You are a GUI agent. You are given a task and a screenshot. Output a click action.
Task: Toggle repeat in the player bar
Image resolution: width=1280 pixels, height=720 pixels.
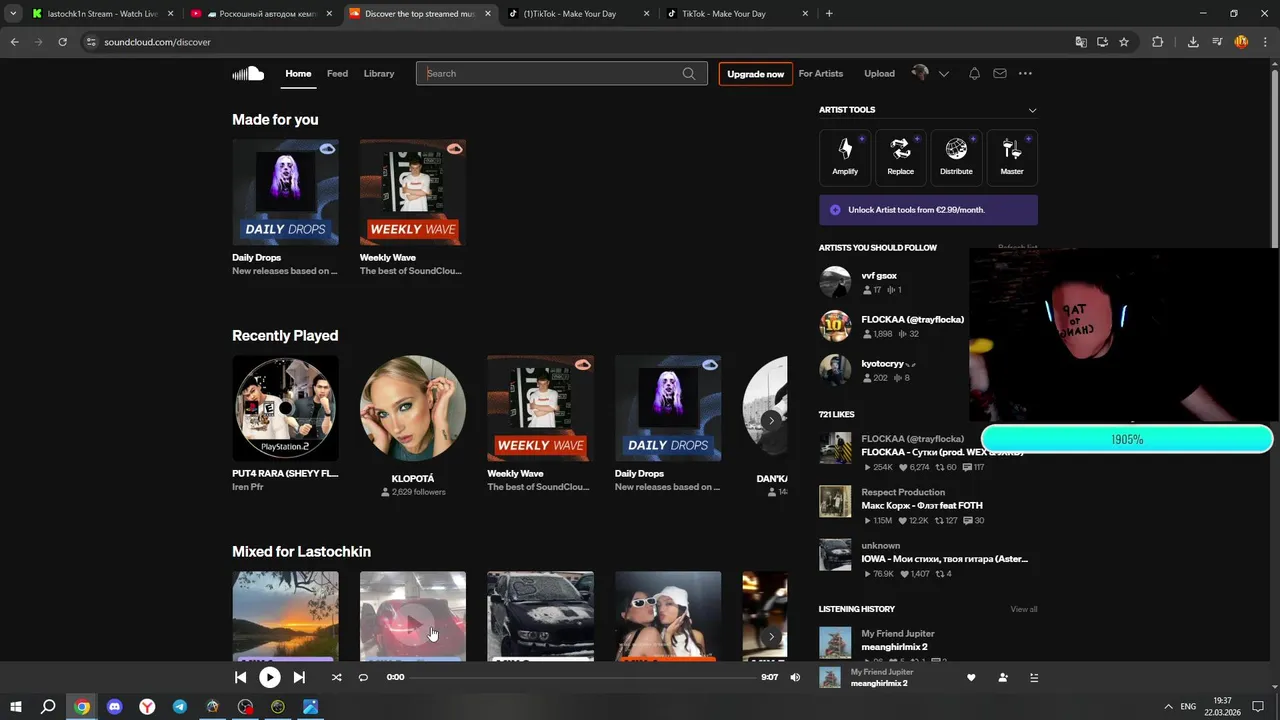363,677
